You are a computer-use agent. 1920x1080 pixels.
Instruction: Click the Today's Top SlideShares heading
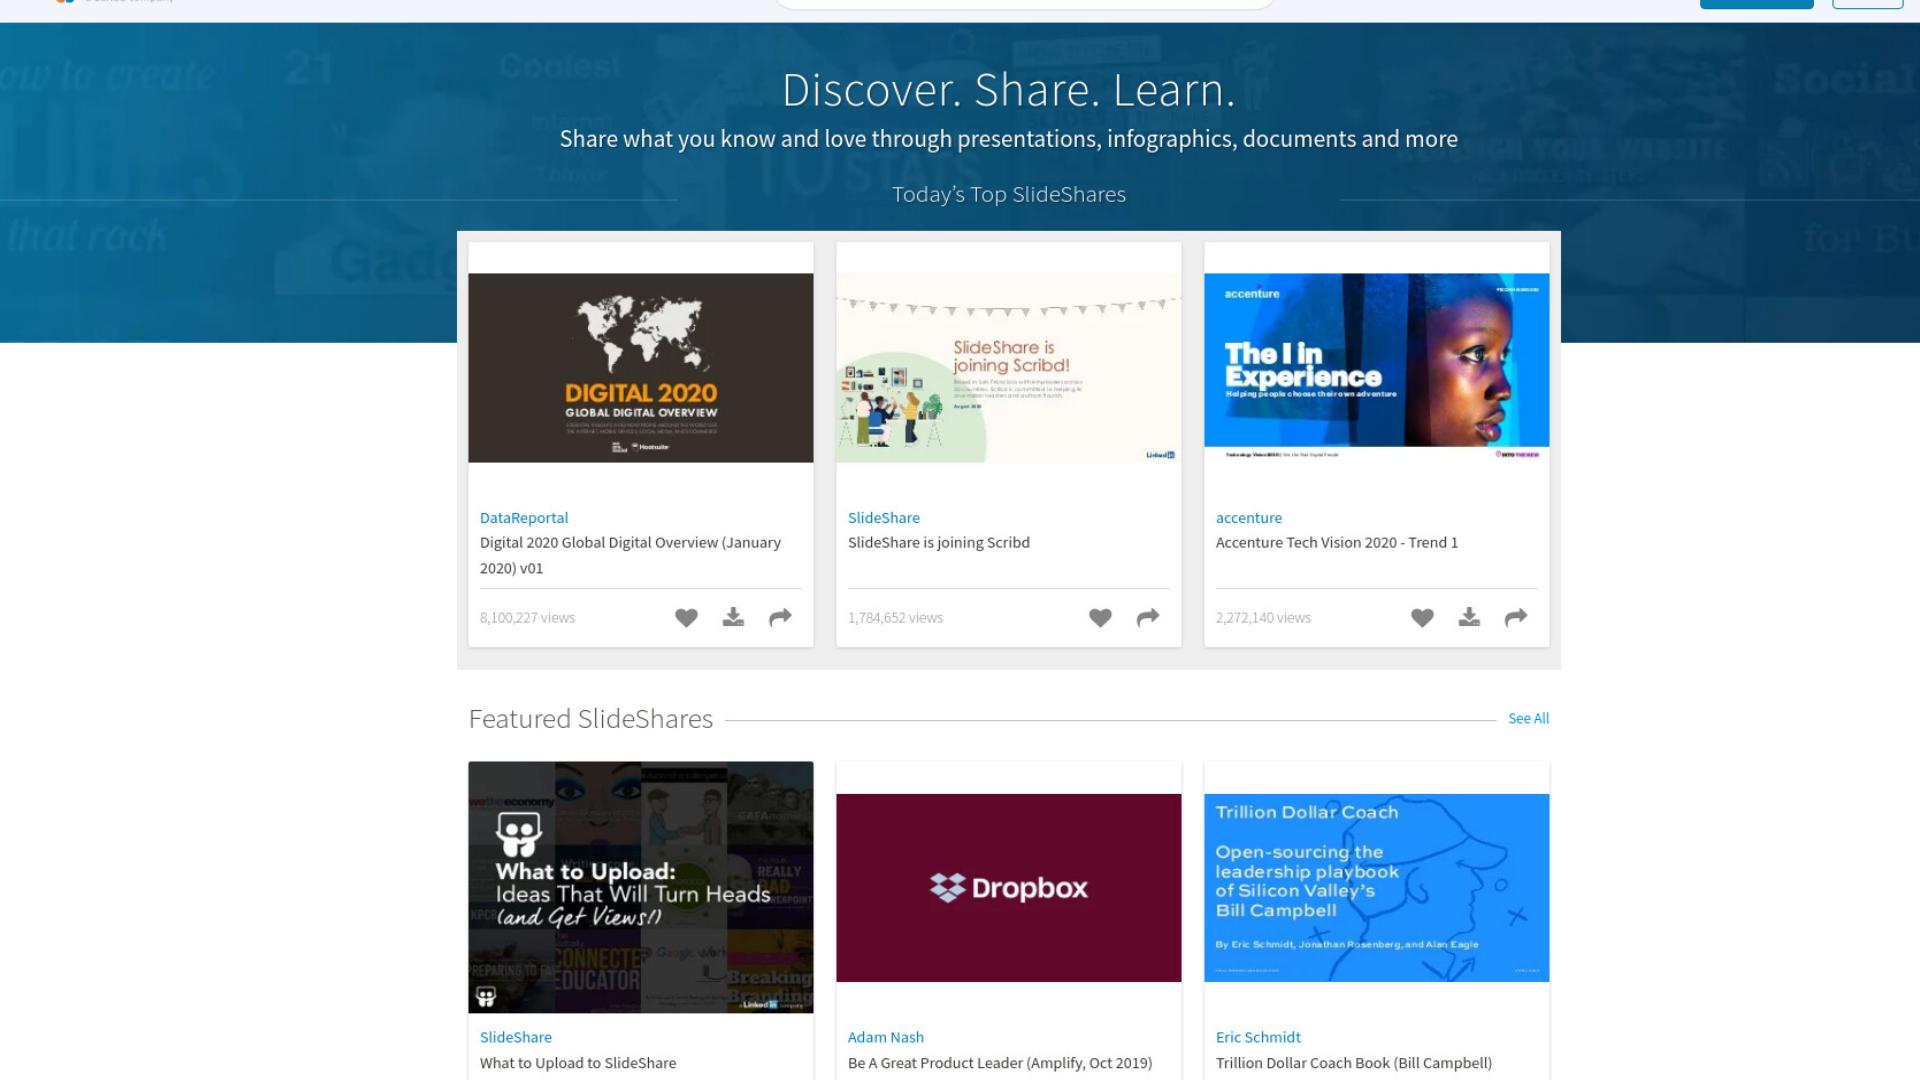(1009, 194)
